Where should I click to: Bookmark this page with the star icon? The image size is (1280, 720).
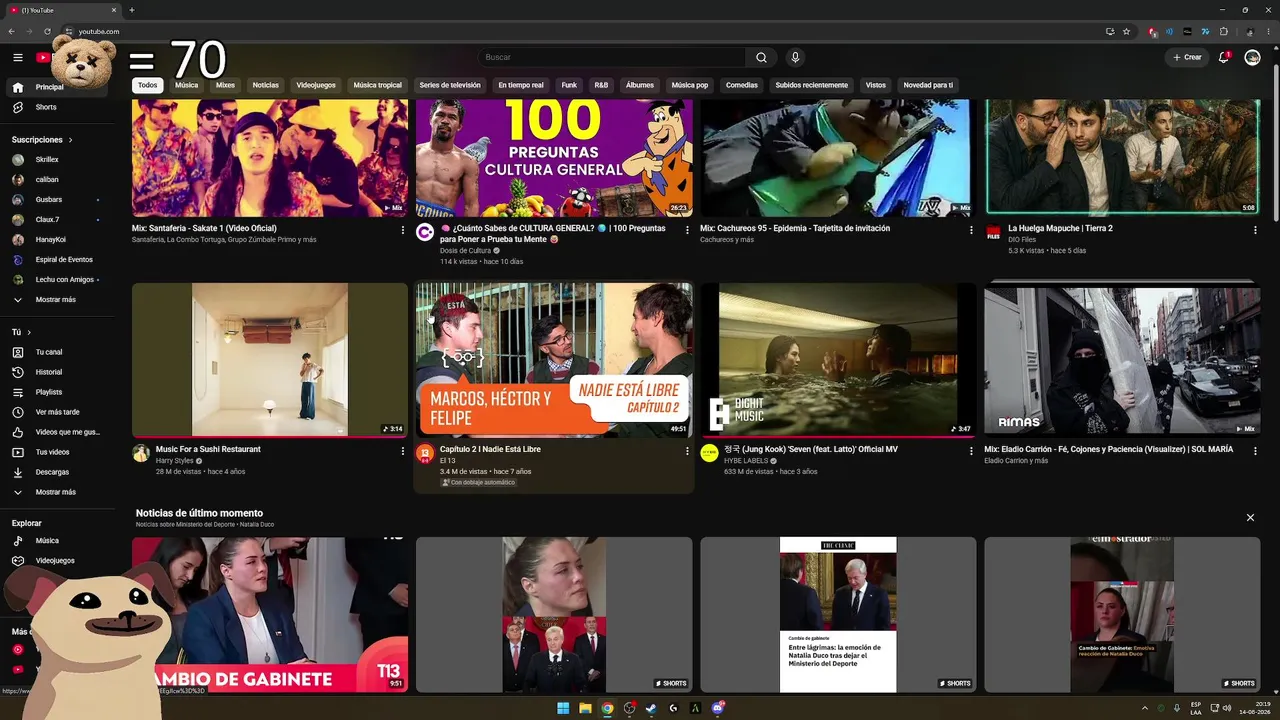click(1126, 31)
